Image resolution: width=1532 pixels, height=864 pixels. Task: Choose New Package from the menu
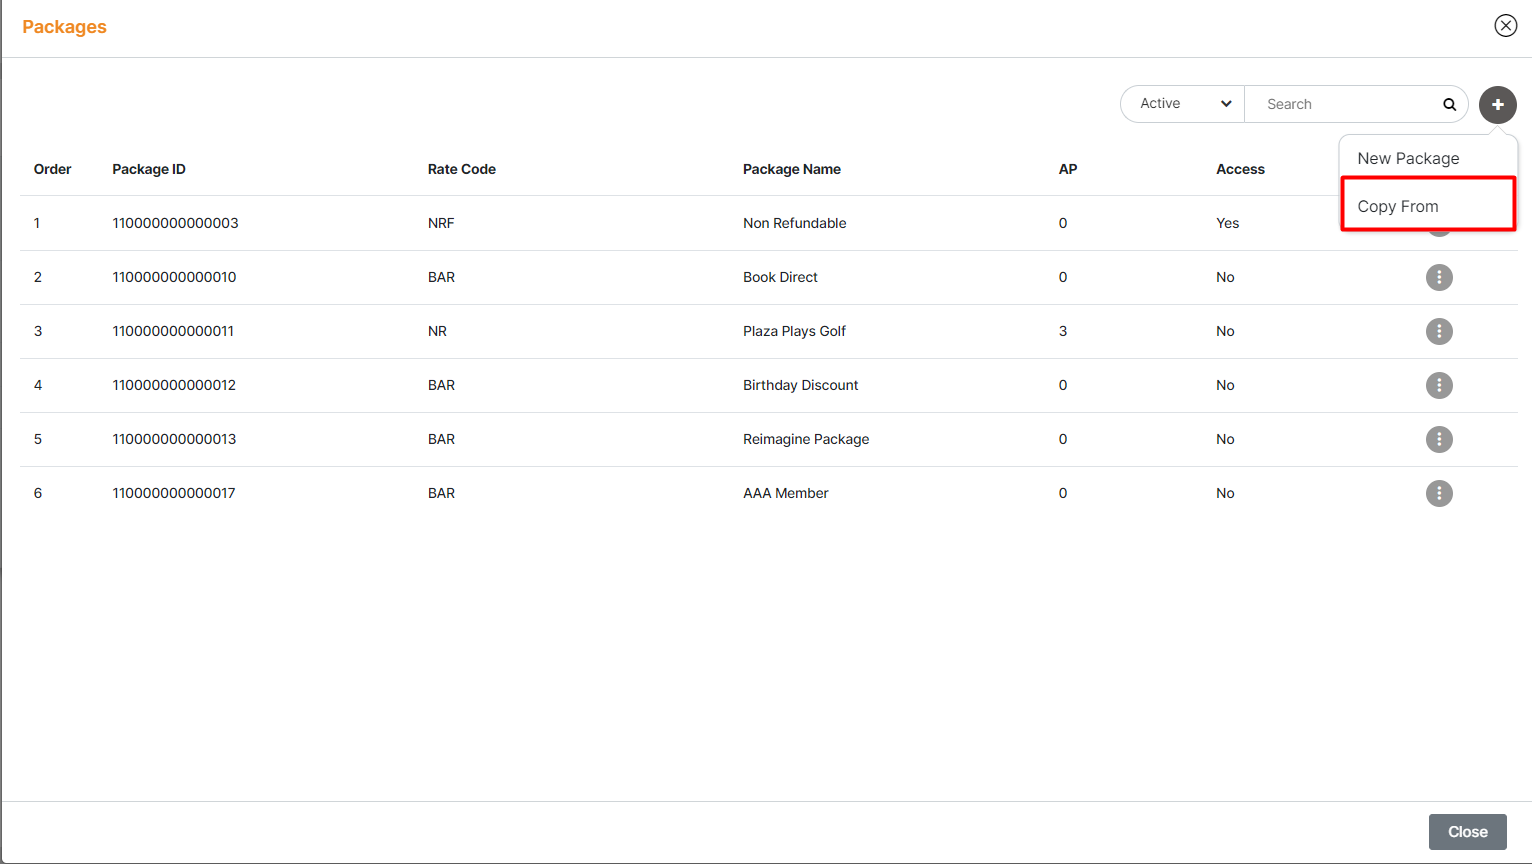click(x=1408, y=158)
